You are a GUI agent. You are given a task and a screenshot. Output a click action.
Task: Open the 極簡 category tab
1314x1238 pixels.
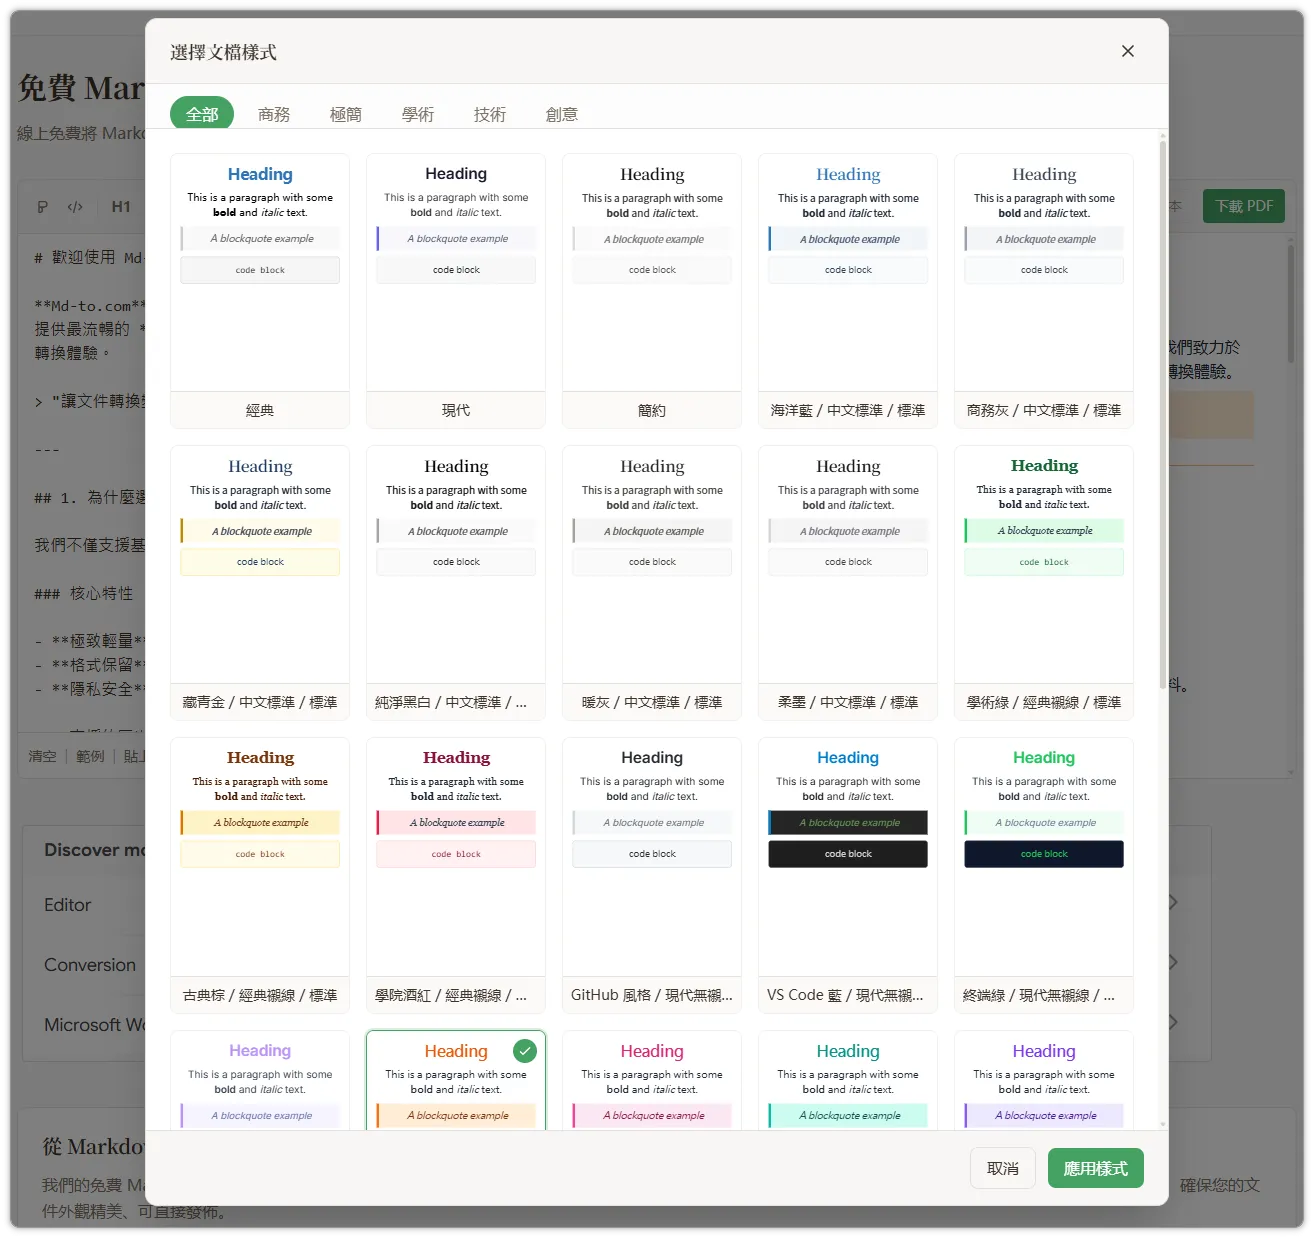(x=346, y=114)
